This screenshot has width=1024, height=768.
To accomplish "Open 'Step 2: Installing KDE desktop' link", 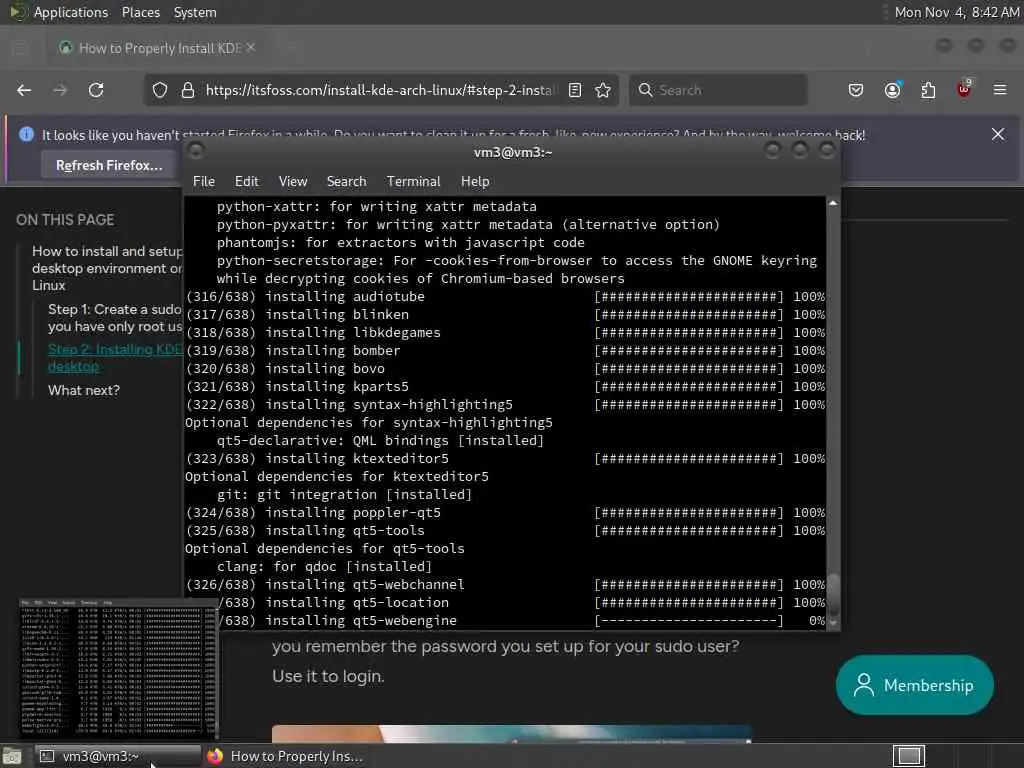I will pos(115,358).
